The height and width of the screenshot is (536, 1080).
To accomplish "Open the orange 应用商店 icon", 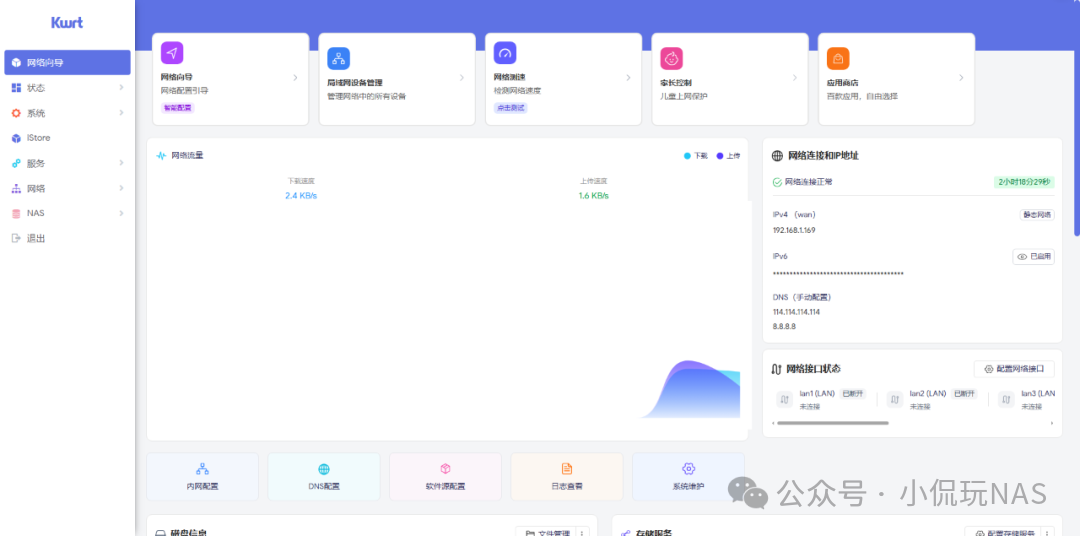I will (838, 59).
